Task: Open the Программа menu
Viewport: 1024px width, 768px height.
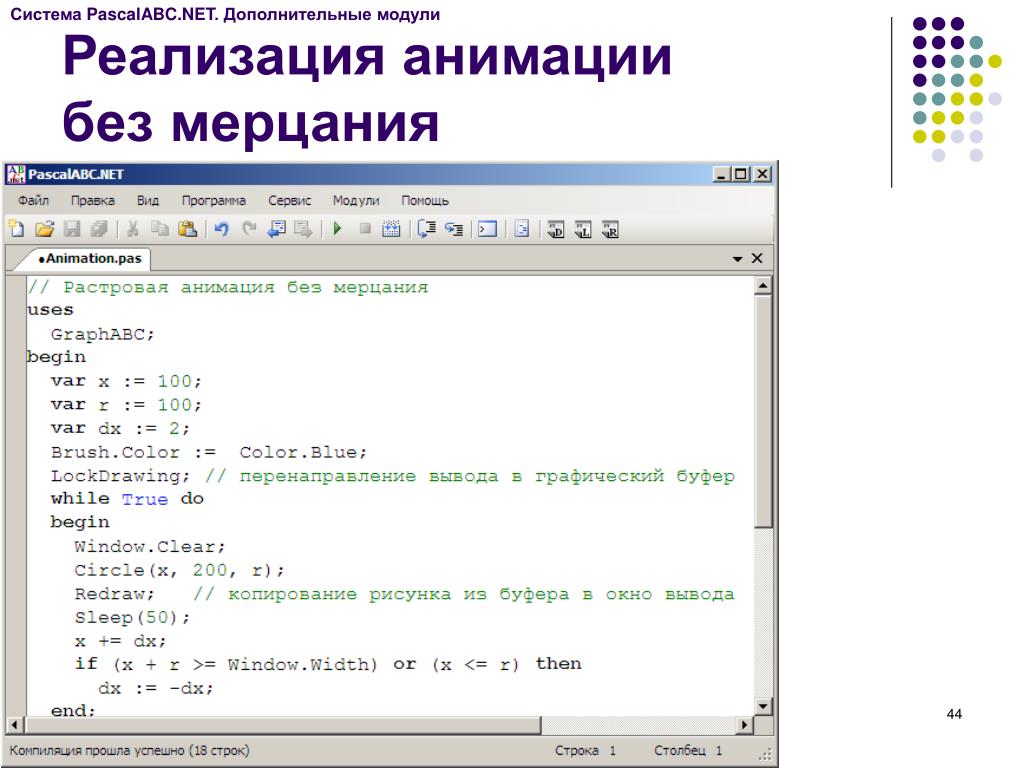Action: tap(214, 200)
